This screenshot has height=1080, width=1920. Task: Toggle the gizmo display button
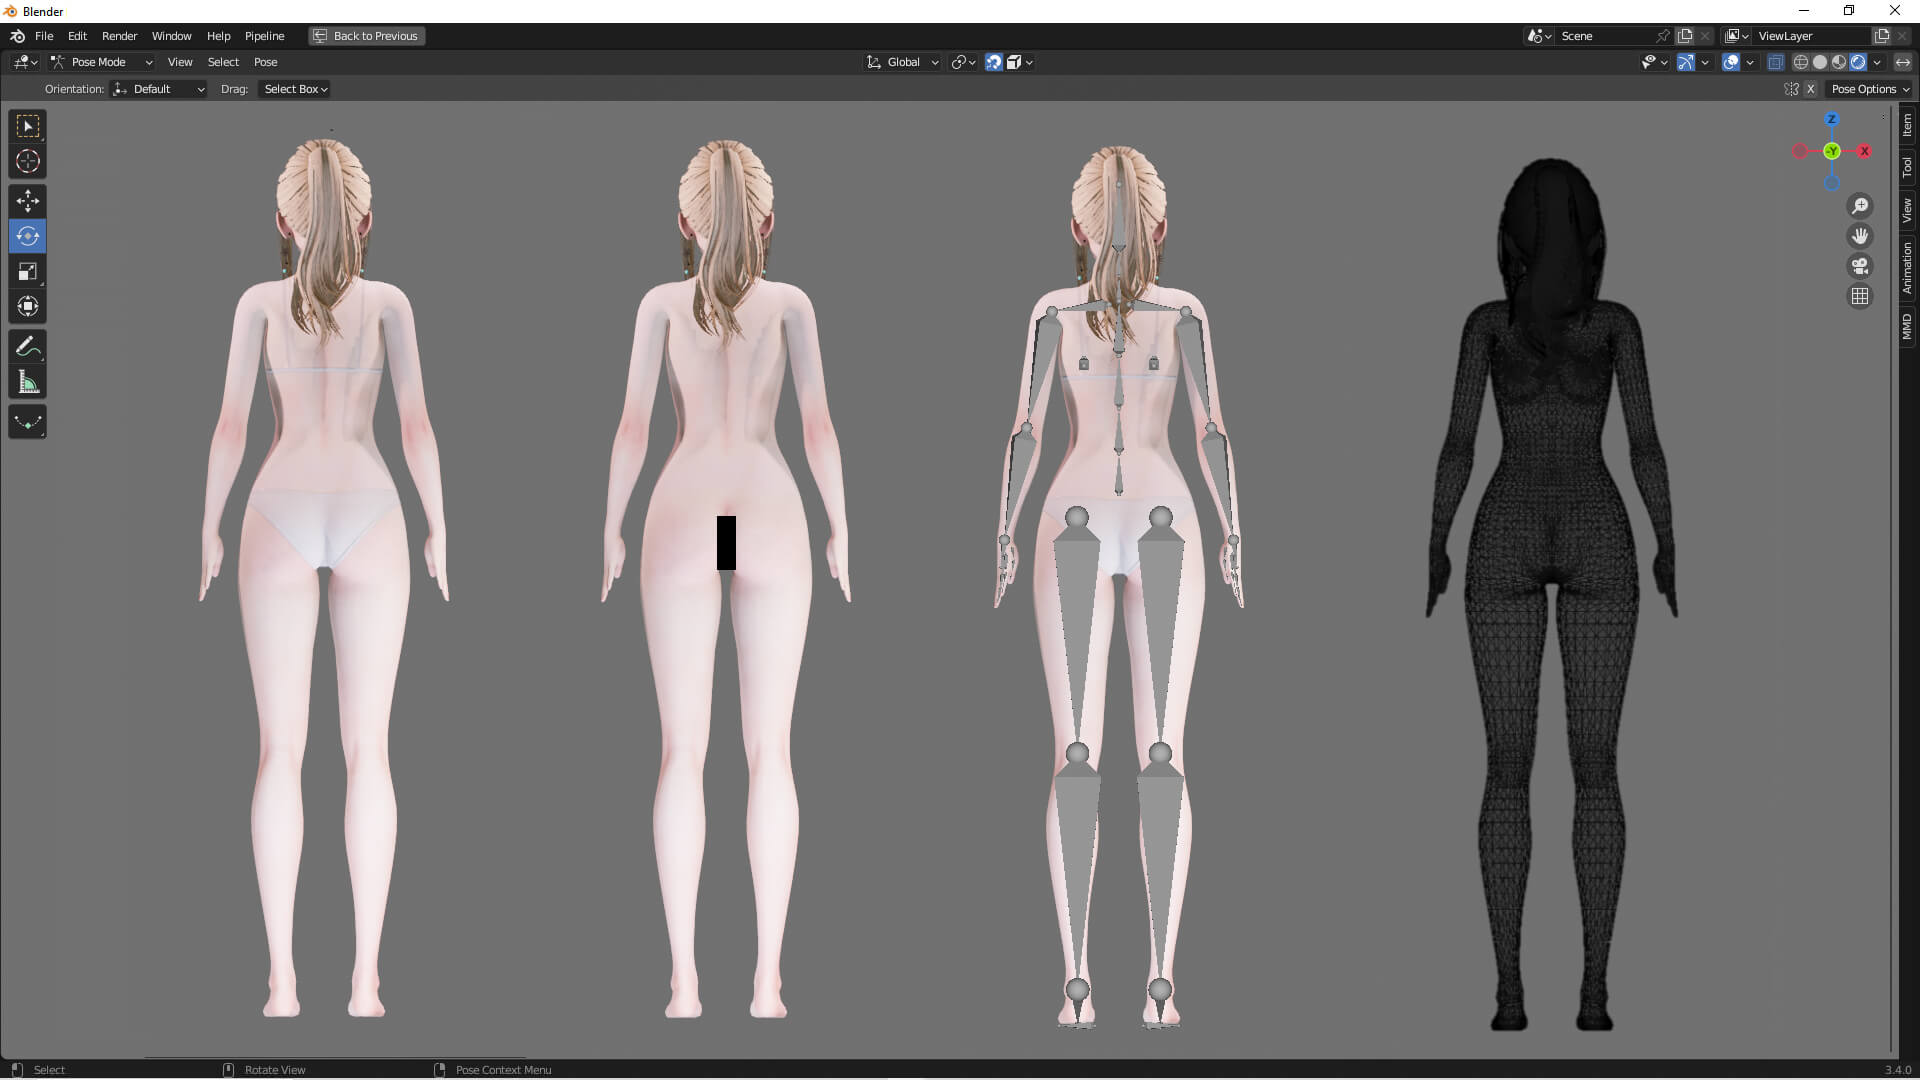1685,62
